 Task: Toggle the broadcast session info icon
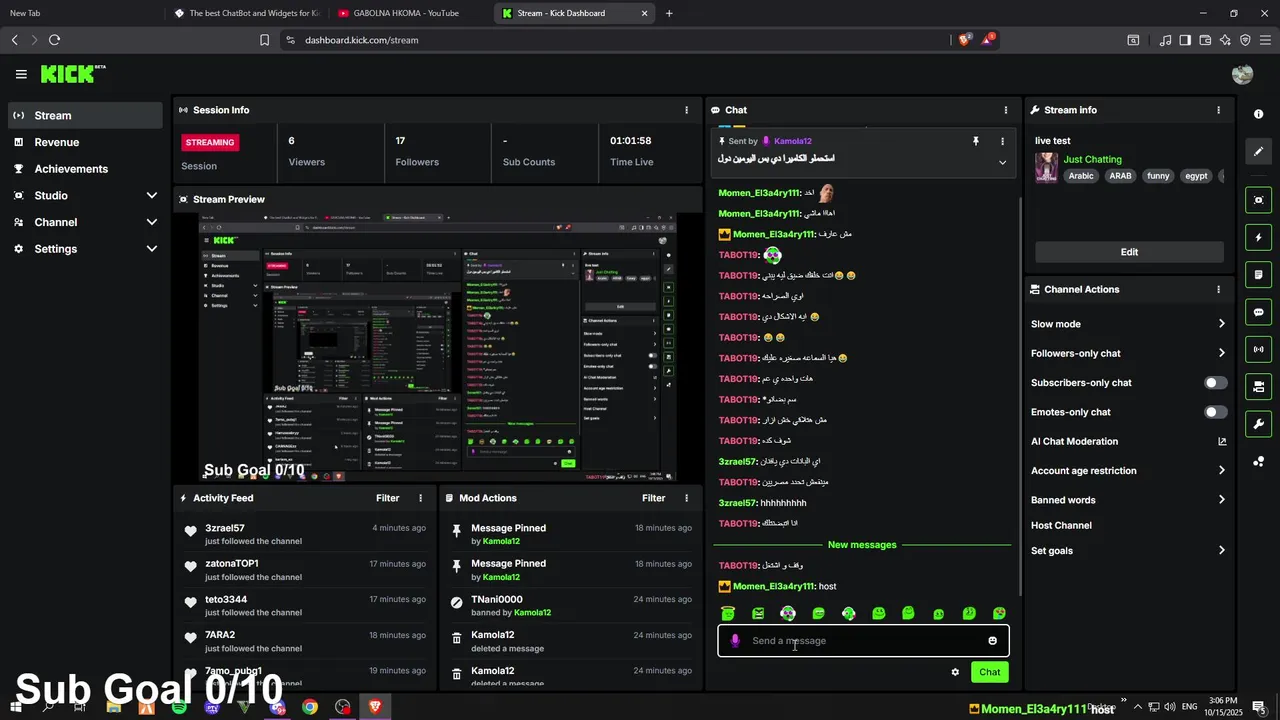1259,349
